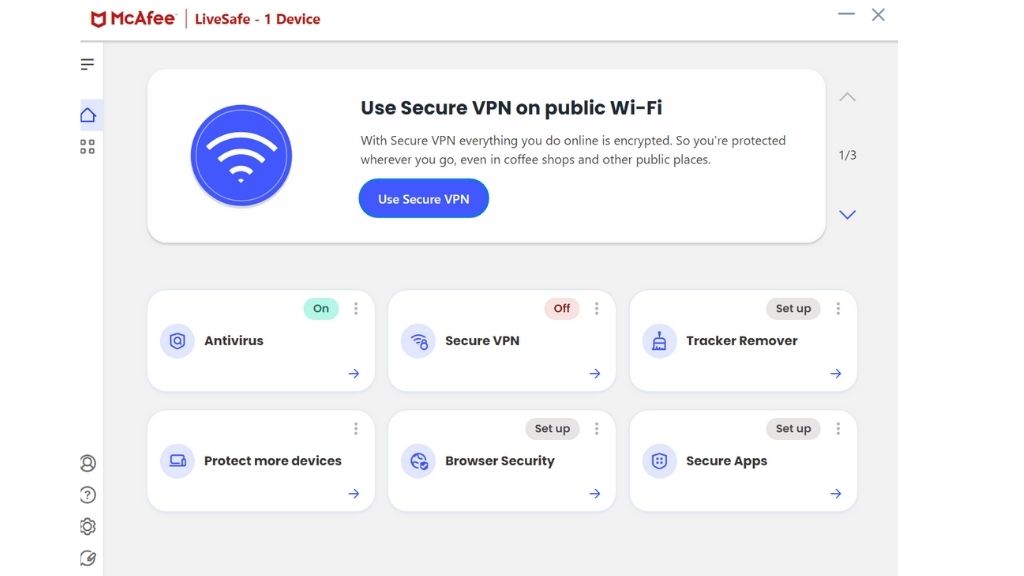Open the hamburger menu in the sidebar
1024x576 pixels.
pyautogui.click(x=88, y=64)
